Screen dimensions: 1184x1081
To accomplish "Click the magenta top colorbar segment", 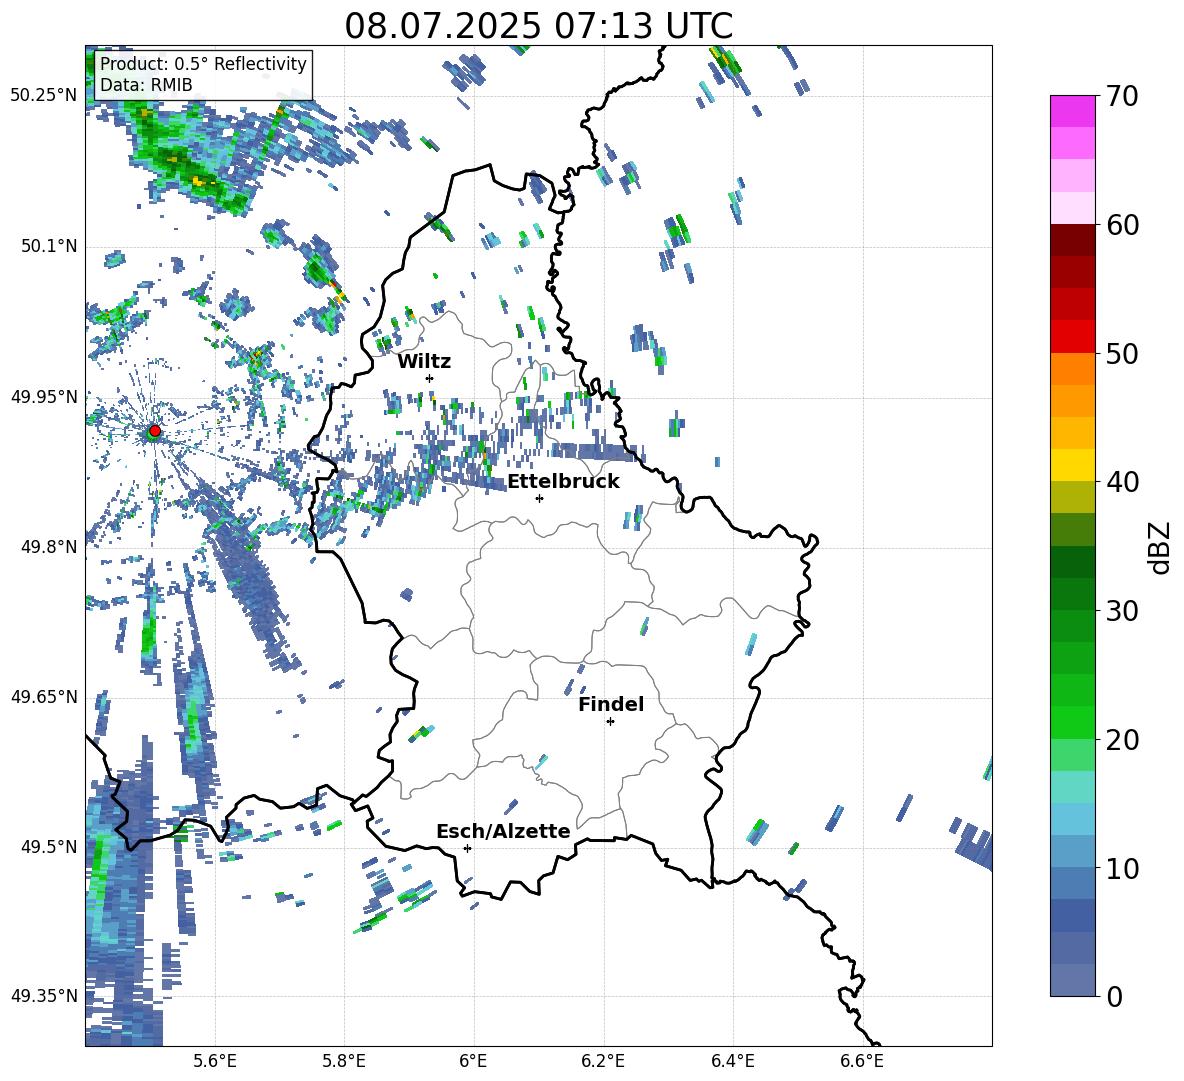I will [x=1072, y=111].
